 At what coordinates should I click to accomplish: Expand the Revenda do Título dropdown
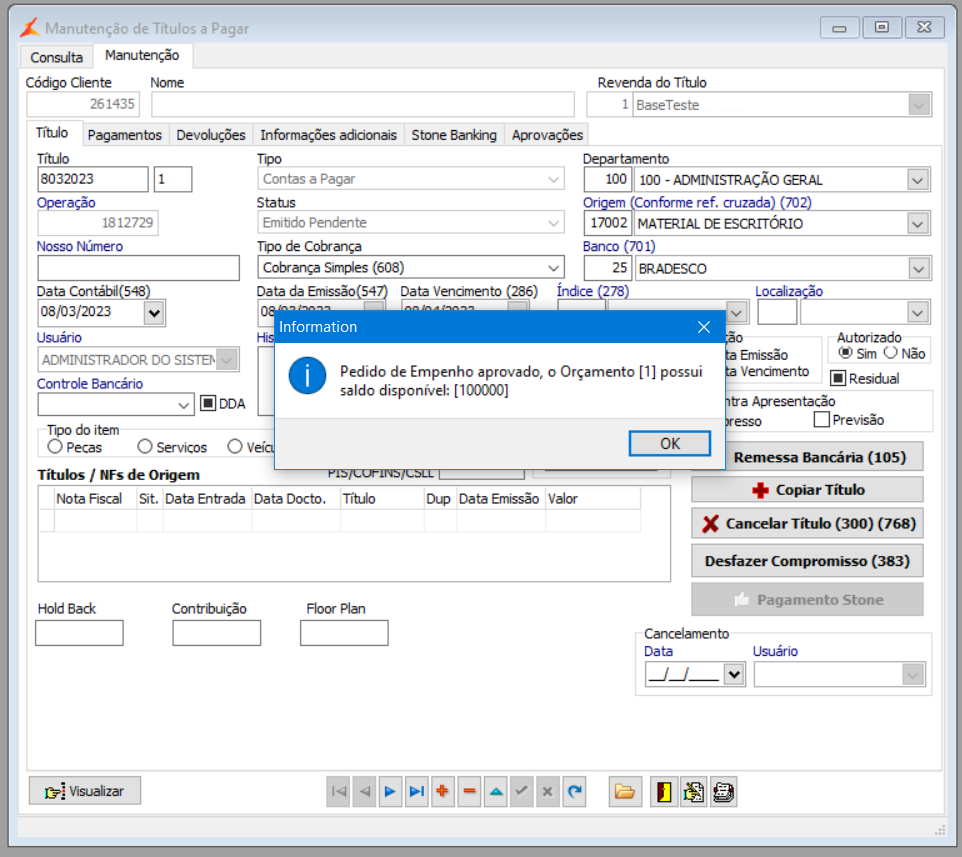click(x=918, y=105)
